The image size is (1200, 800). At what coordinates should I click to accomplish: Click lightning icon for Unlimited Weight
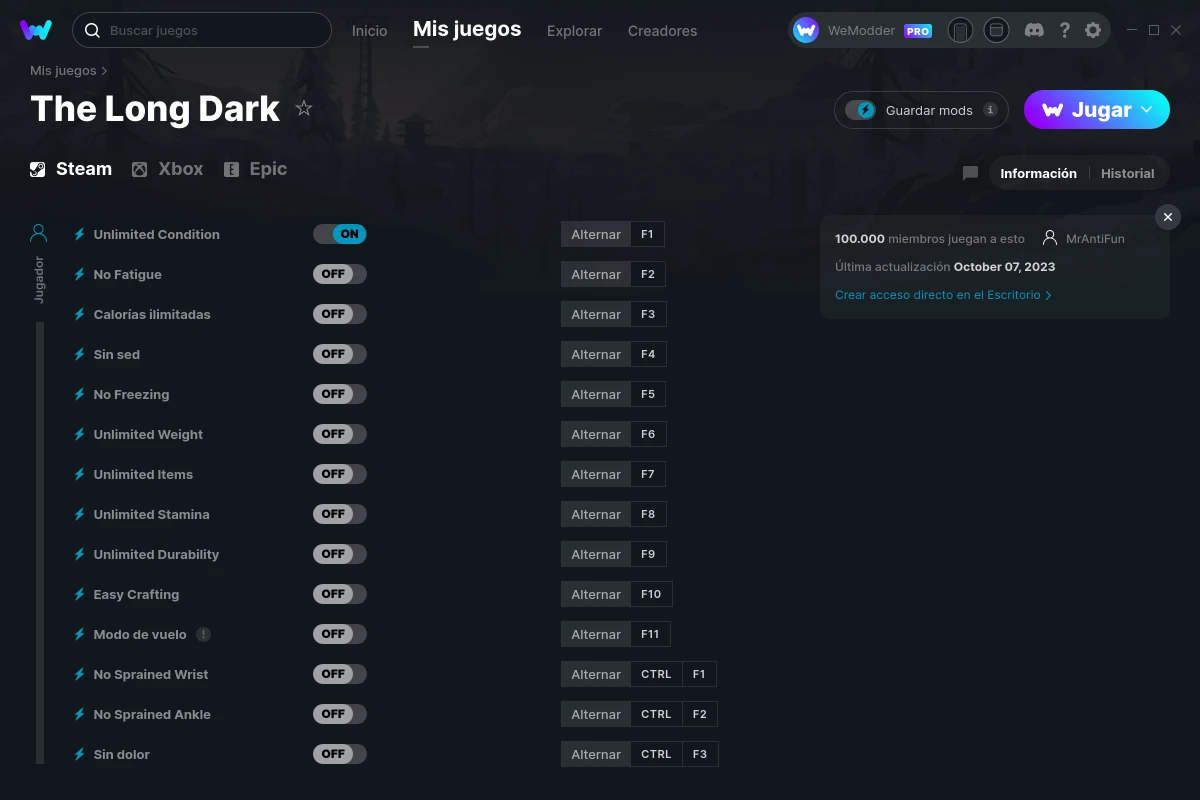tap(79, 434)
